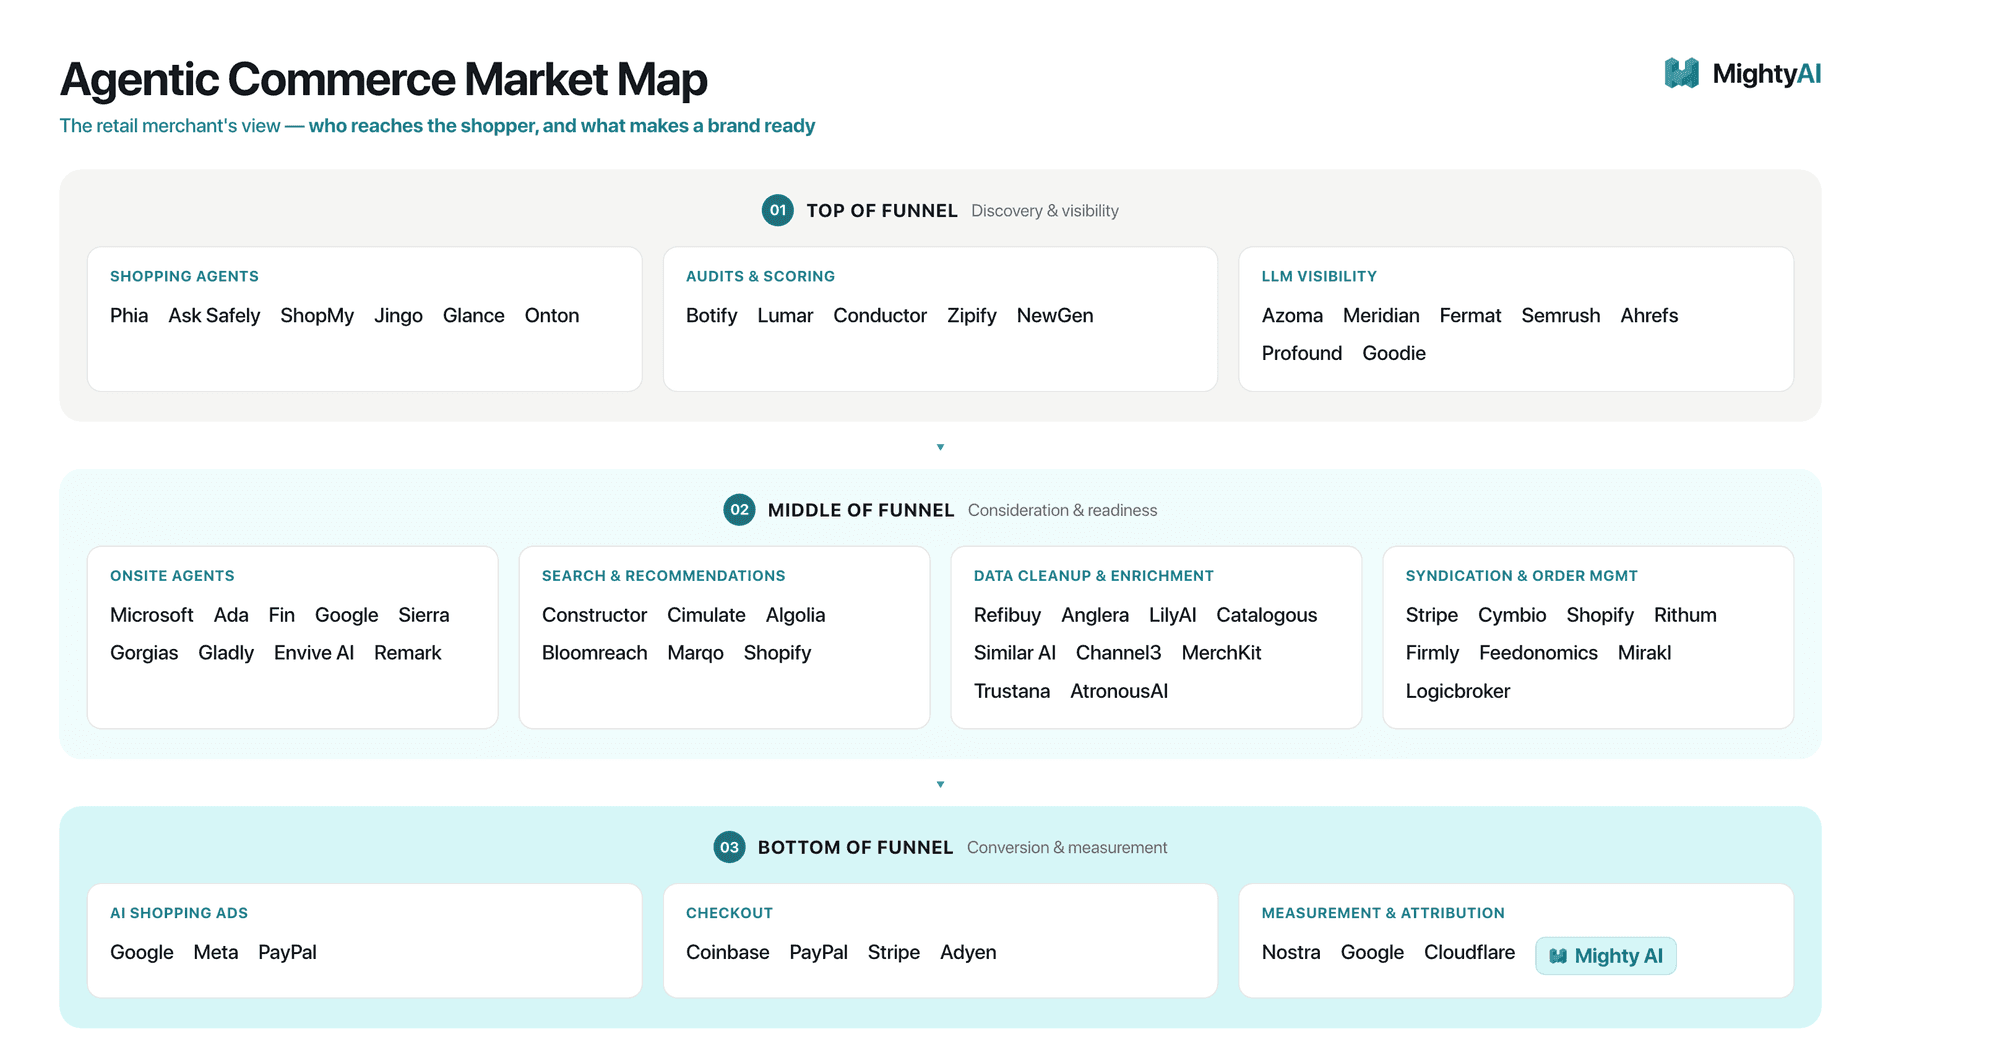Click Bloomreach in Search & Recommendations
This screenshot has height=1064, width=2000.
[595, 653]
